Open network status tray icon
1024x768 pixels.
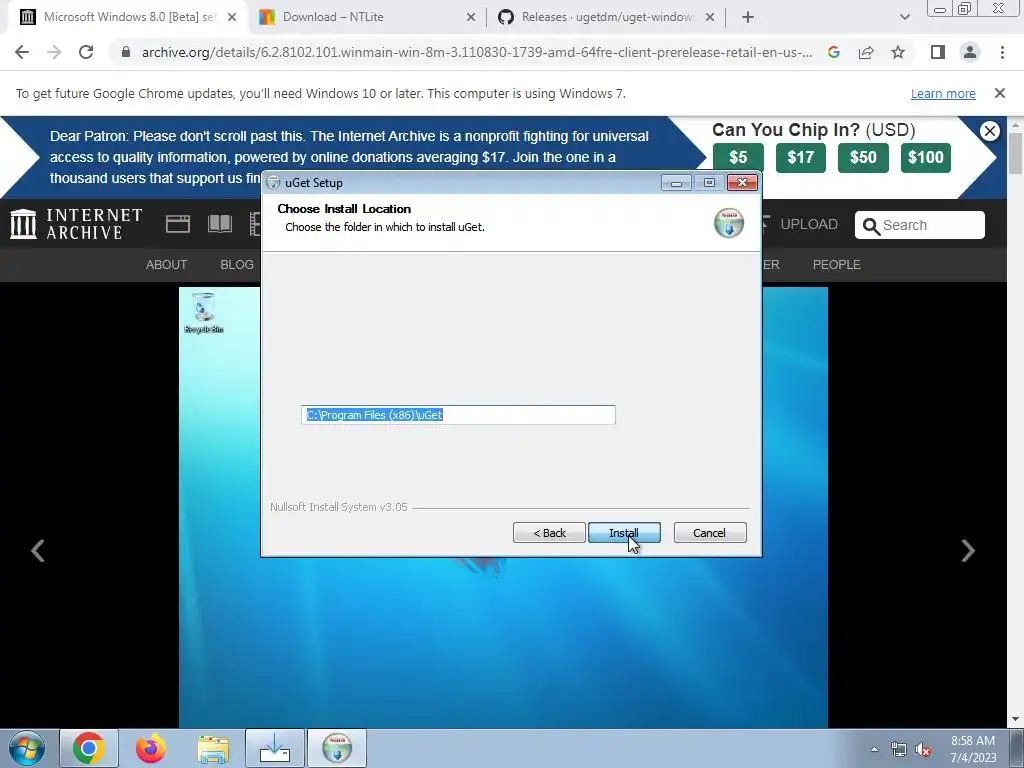coord(899,749)
